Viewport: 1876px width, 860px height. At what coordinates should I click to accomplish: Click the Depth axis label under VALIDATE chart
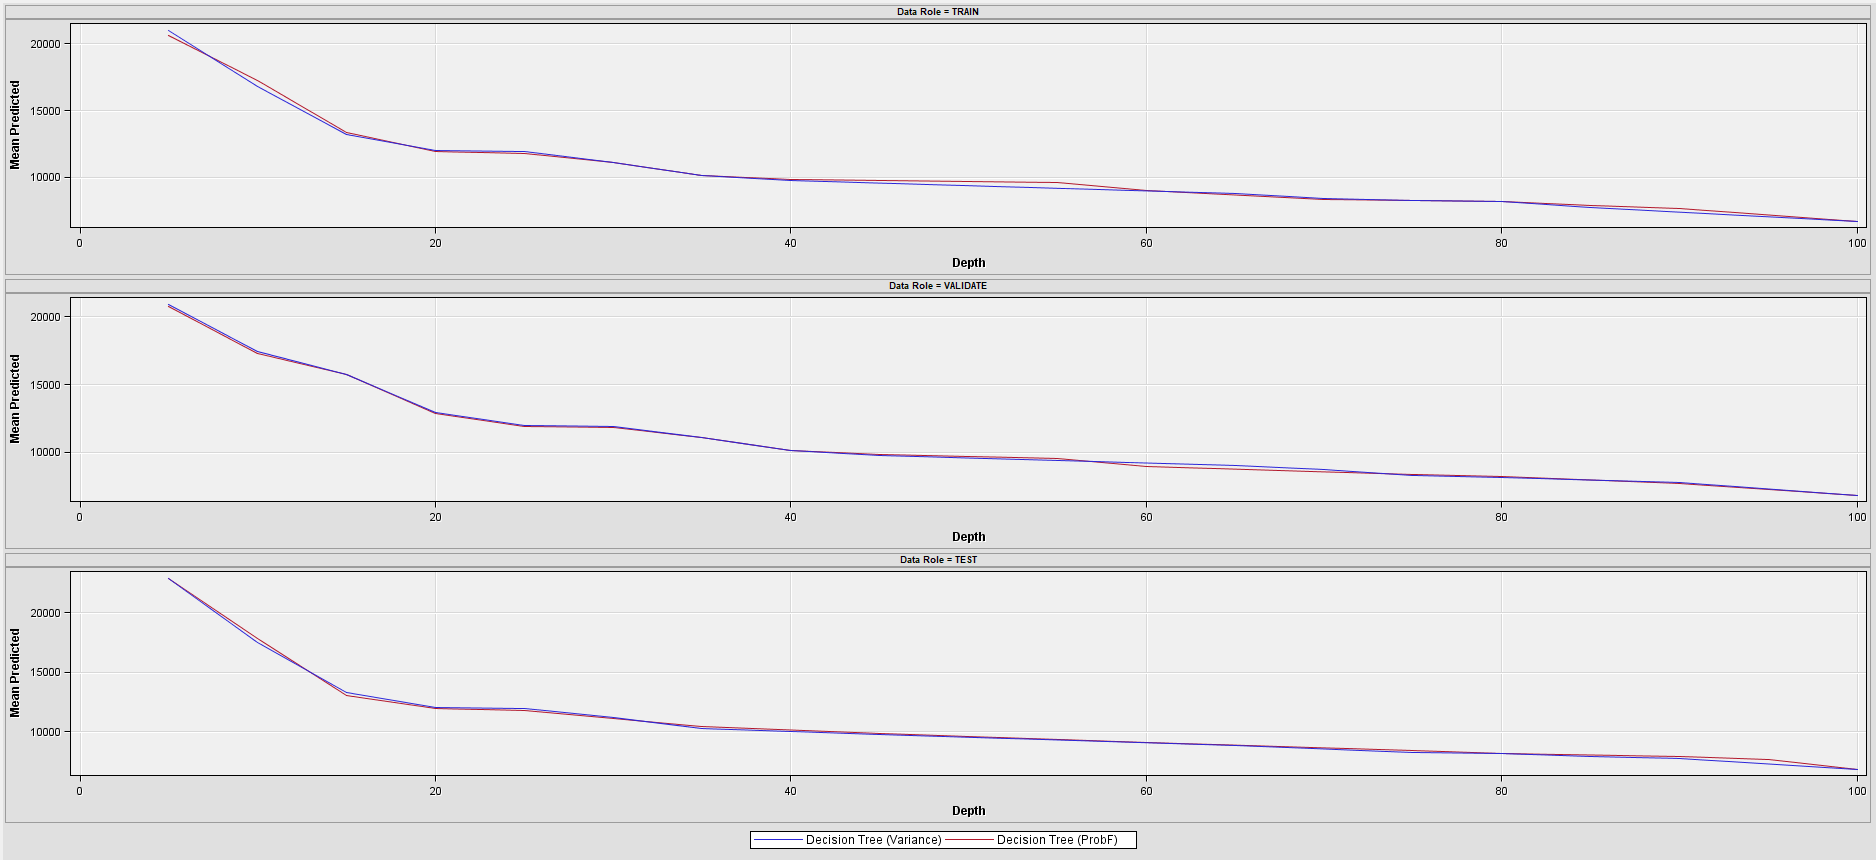[968, 537]
